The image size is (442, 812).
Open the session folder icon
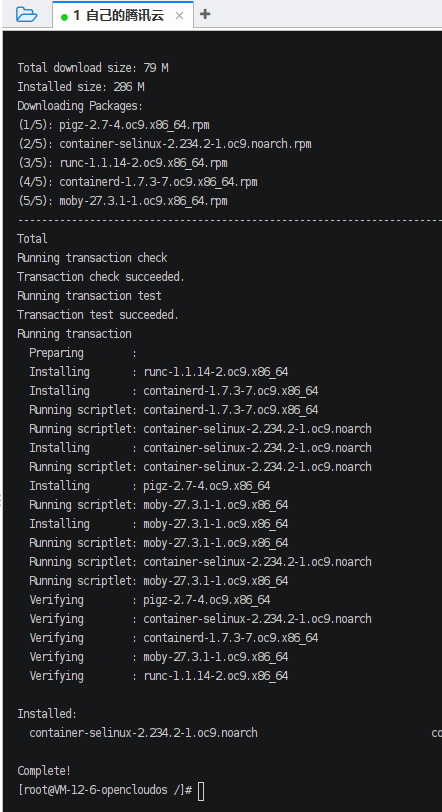[x=26, y=14]
